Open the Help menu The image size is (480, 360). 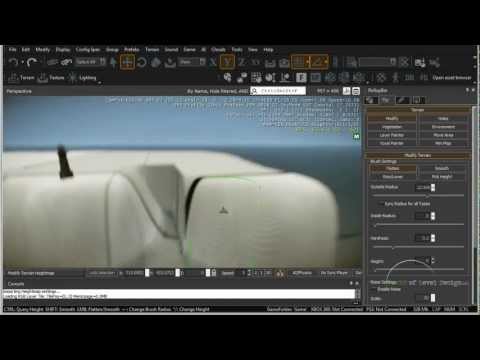coord(268,50)
